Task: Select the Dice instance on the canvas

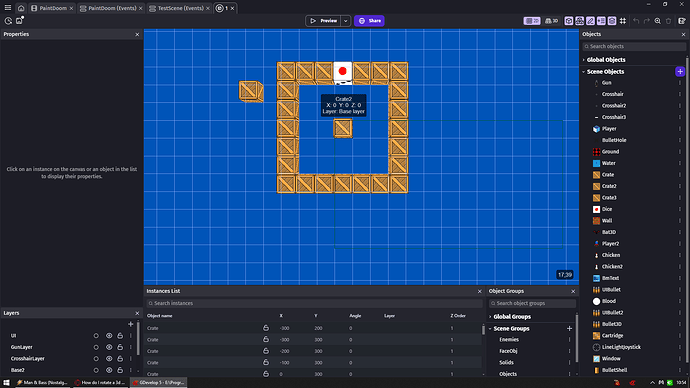Action: click(x=343, y=72)
